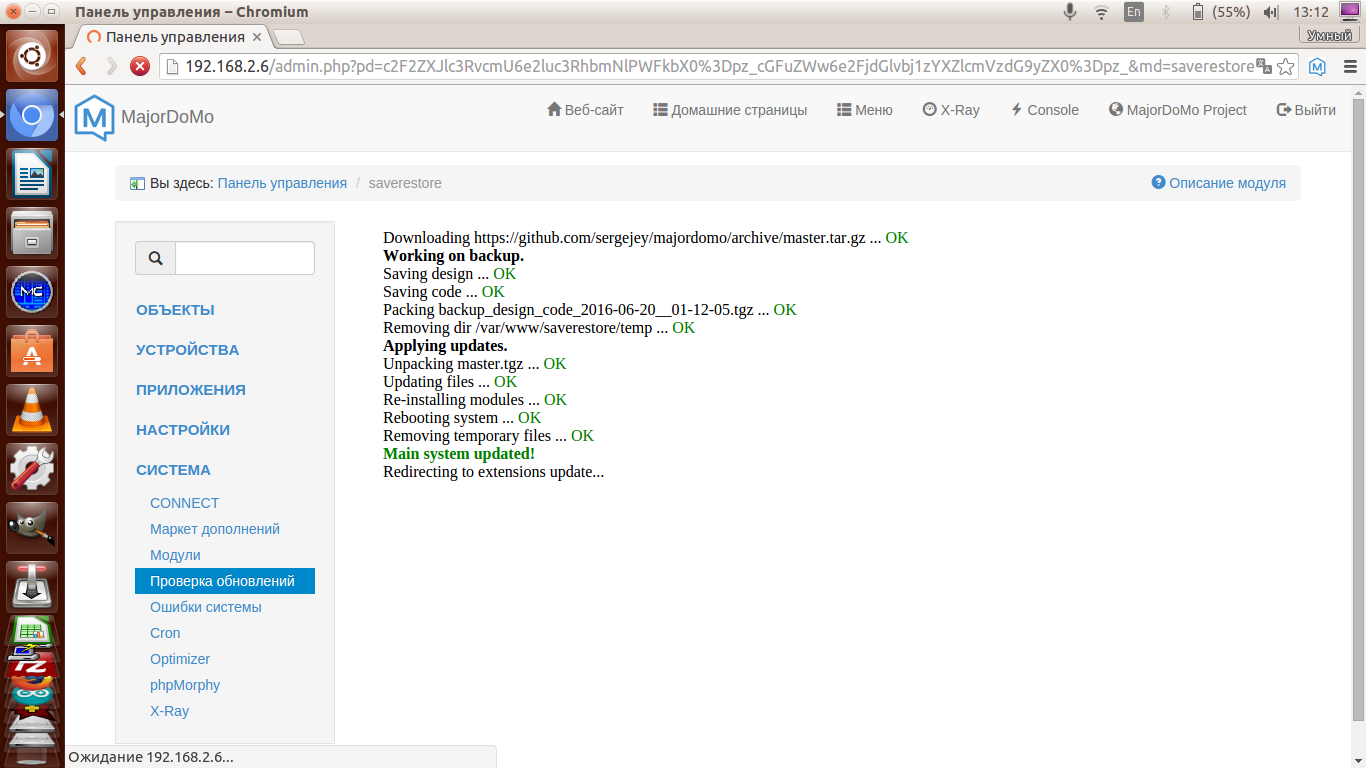Image resolution: width=1366 pixels, height=768 pixels.
Task: Open Домашние страницы menu item
Action: click(x=730, y=110)
